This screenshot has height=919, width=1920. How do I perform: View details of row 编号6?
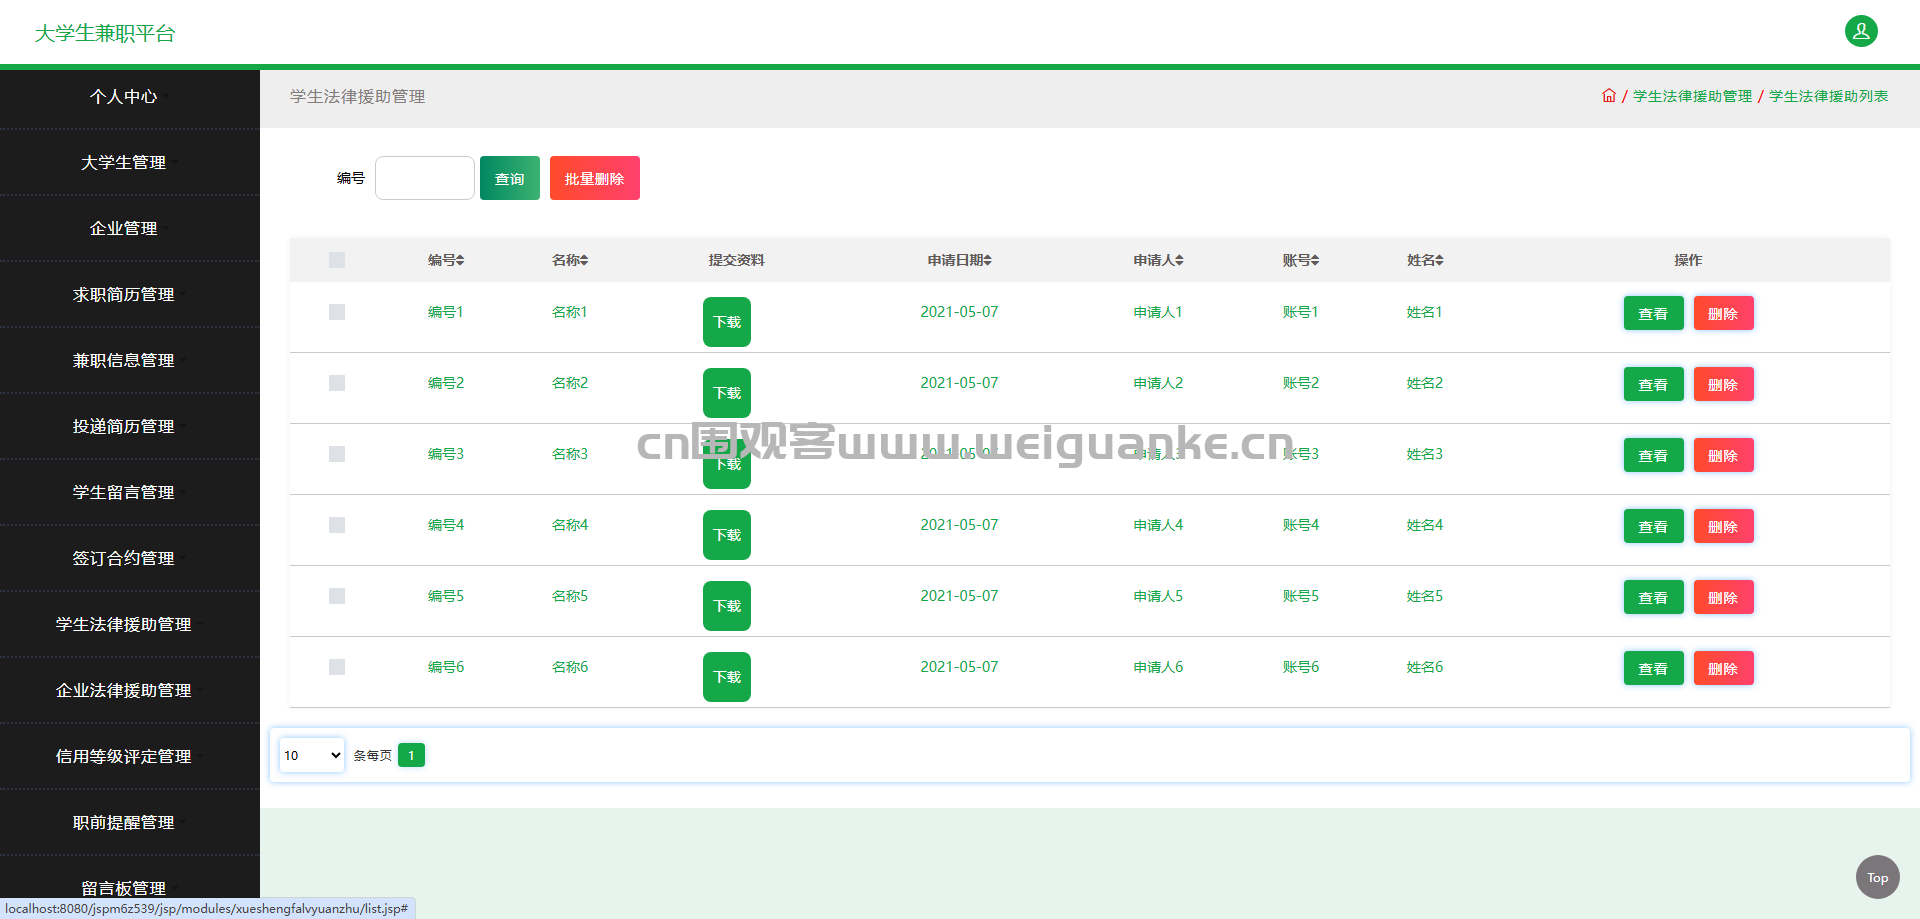(x=1653, y=668)
